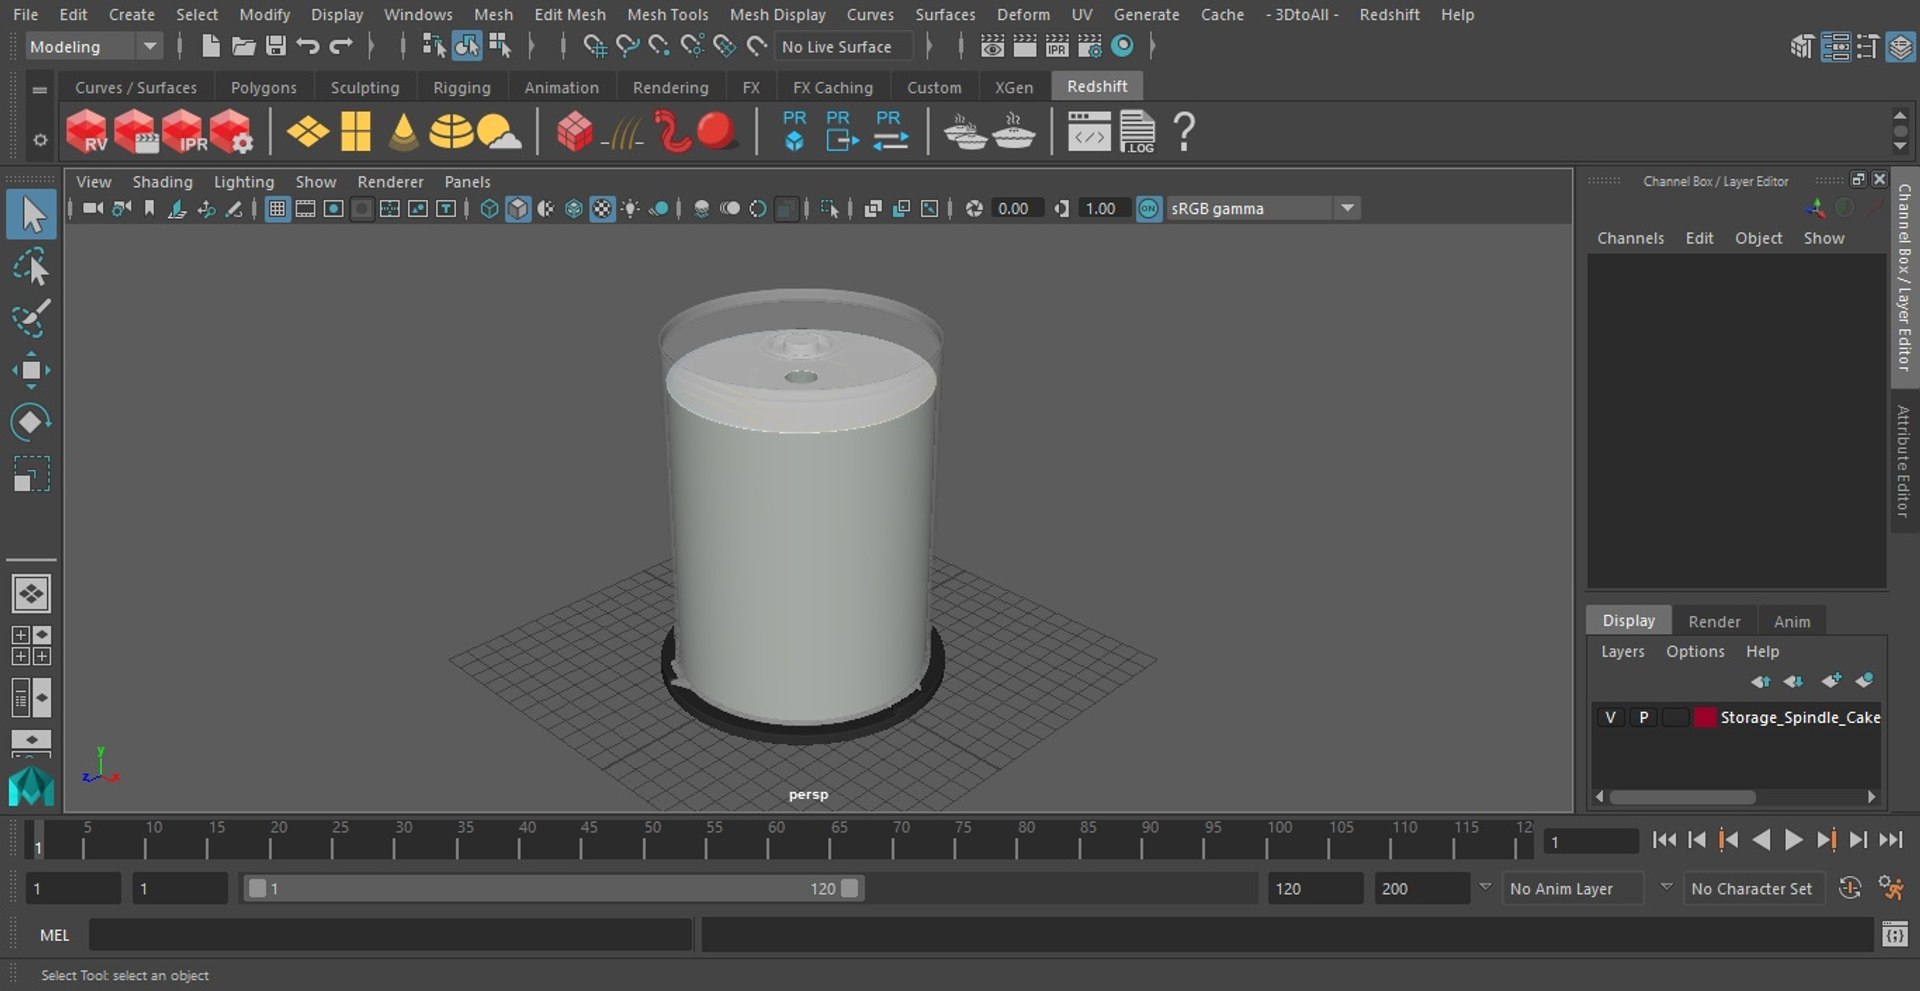The width and height of the screenshot is (1920, 991).
Task: Open the Modeling menu set dropdown
Action: point(93,46)
